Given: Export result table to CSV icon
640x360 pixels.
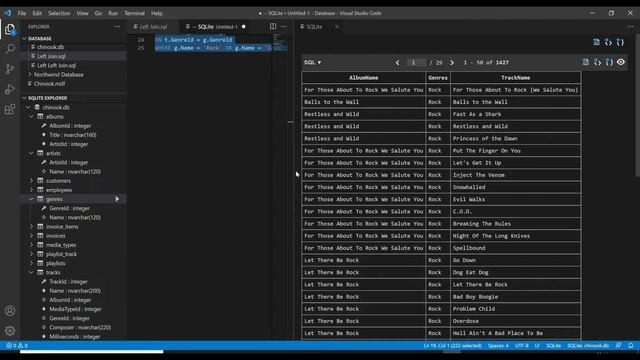Looking at the screenshot, I should (586, 62).
